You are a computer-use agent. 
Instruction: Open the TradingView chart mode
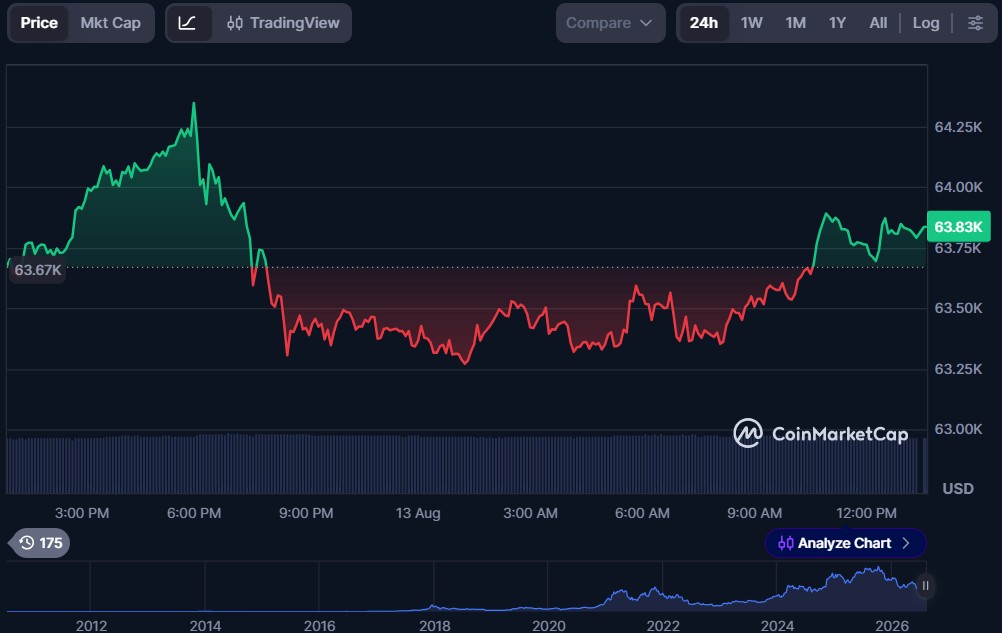click(x=283, y=23)
